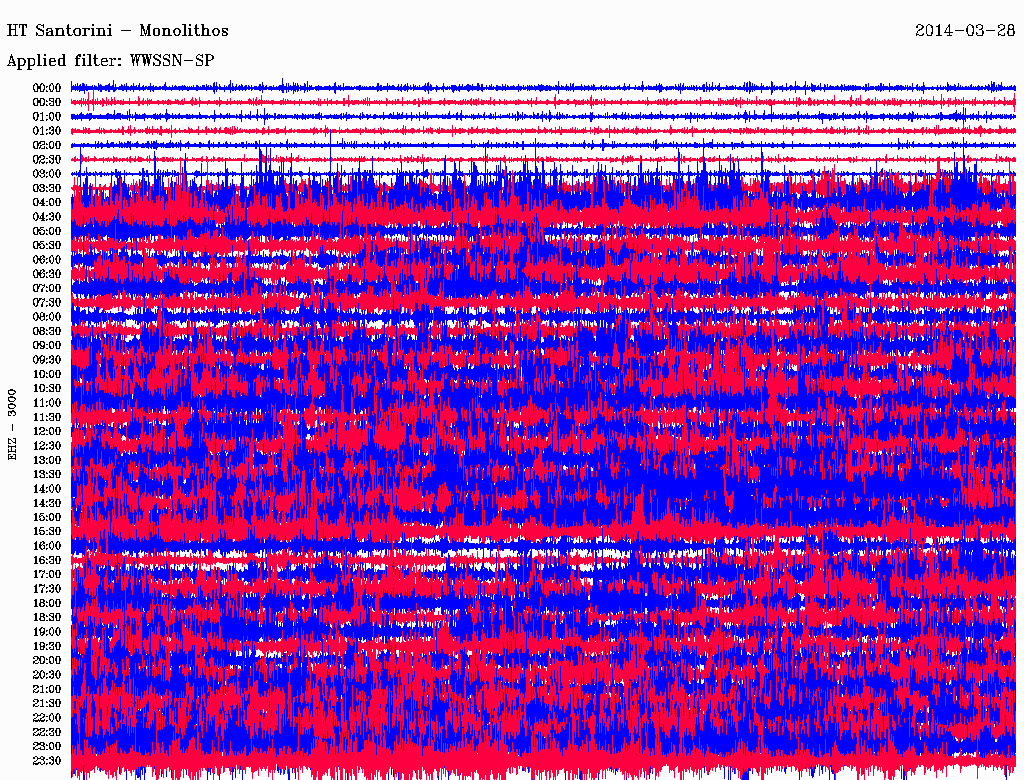
Task: Click the 16:00 time label
Action: (x=47, y=546)
